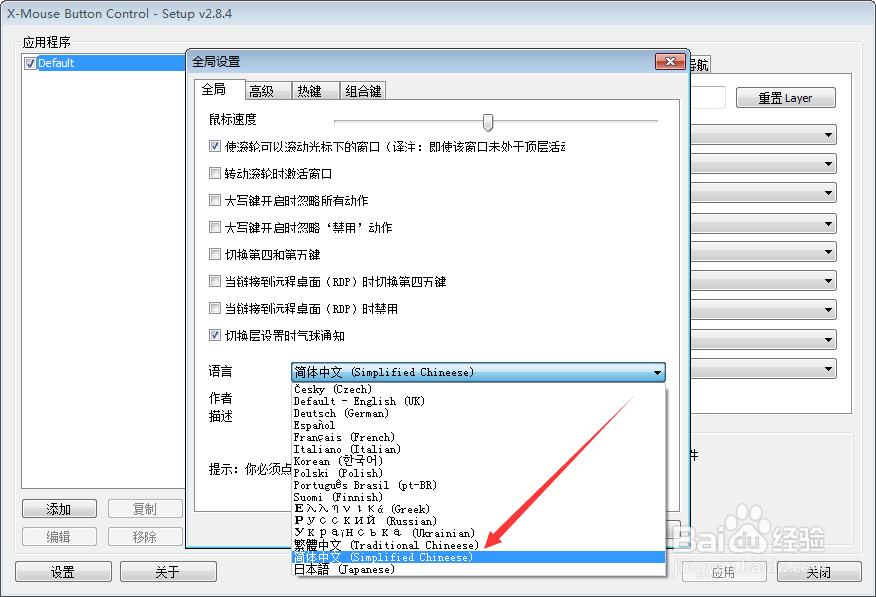This screenshot has width=876, height=597.
Task: Open 设置 in the main window
Action: [63, 572]
